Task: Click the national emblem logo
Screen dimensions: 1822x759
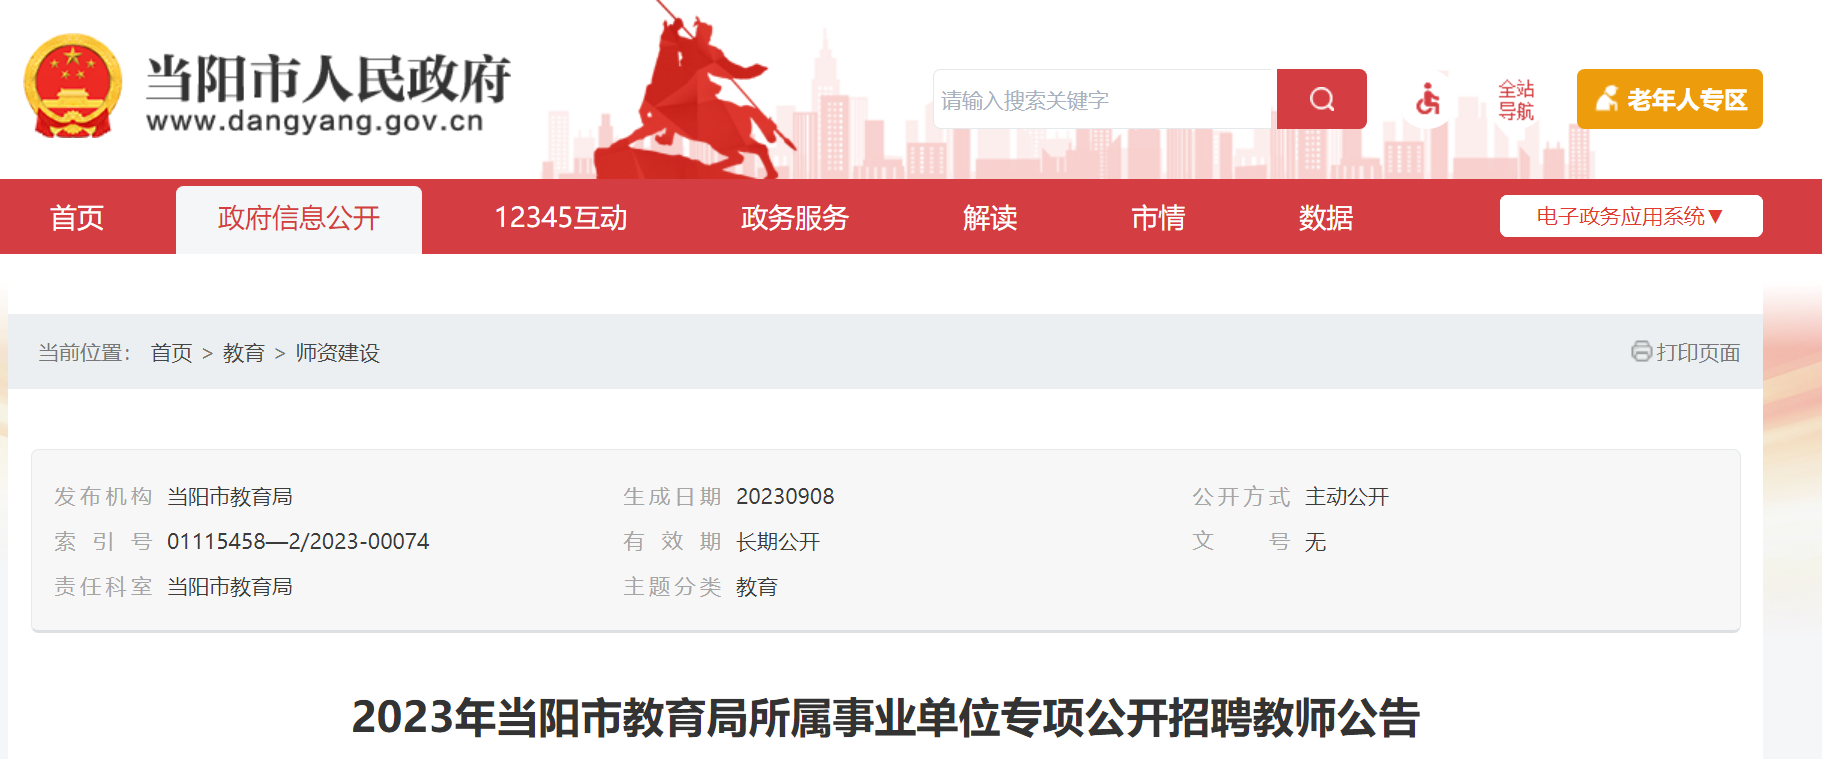Action: coord(72,86)
